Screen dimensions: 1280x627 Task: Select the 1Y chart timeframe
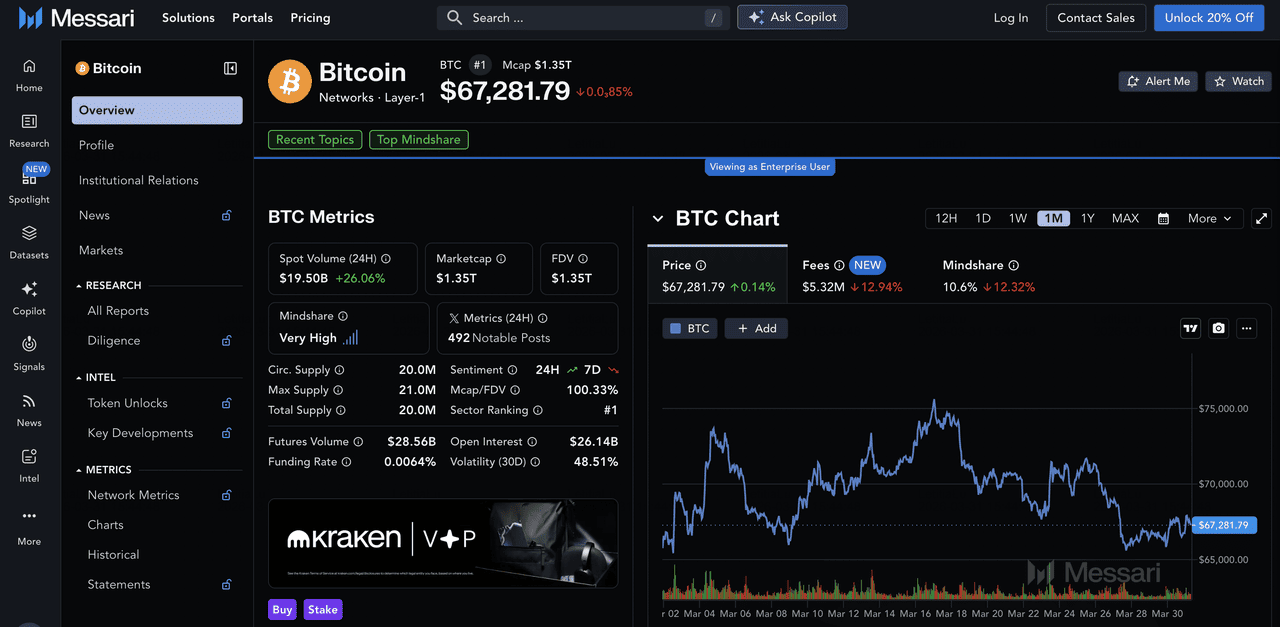tap(1087, 218)
